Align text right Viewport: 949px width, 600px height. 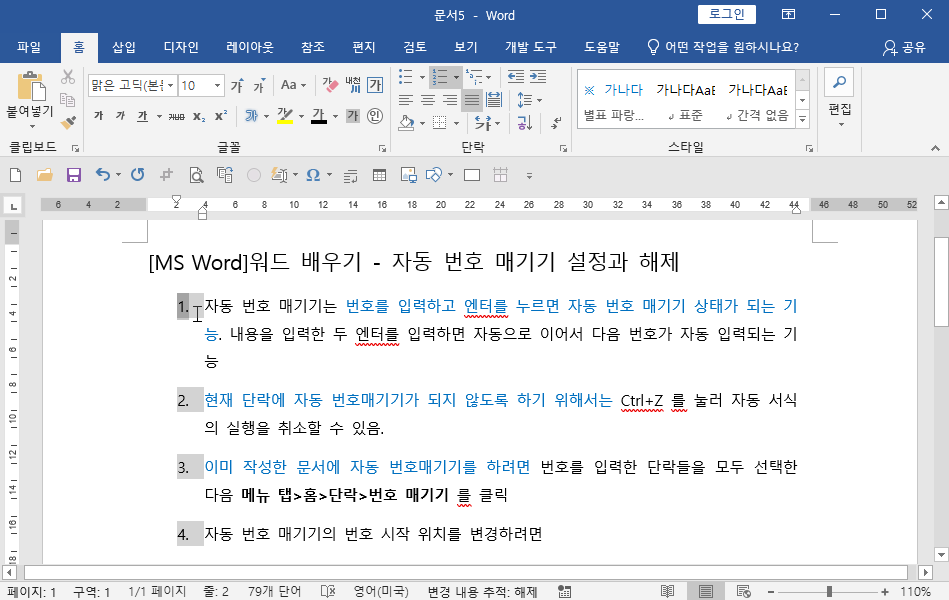pyautogui.click(x=450, y=100)
